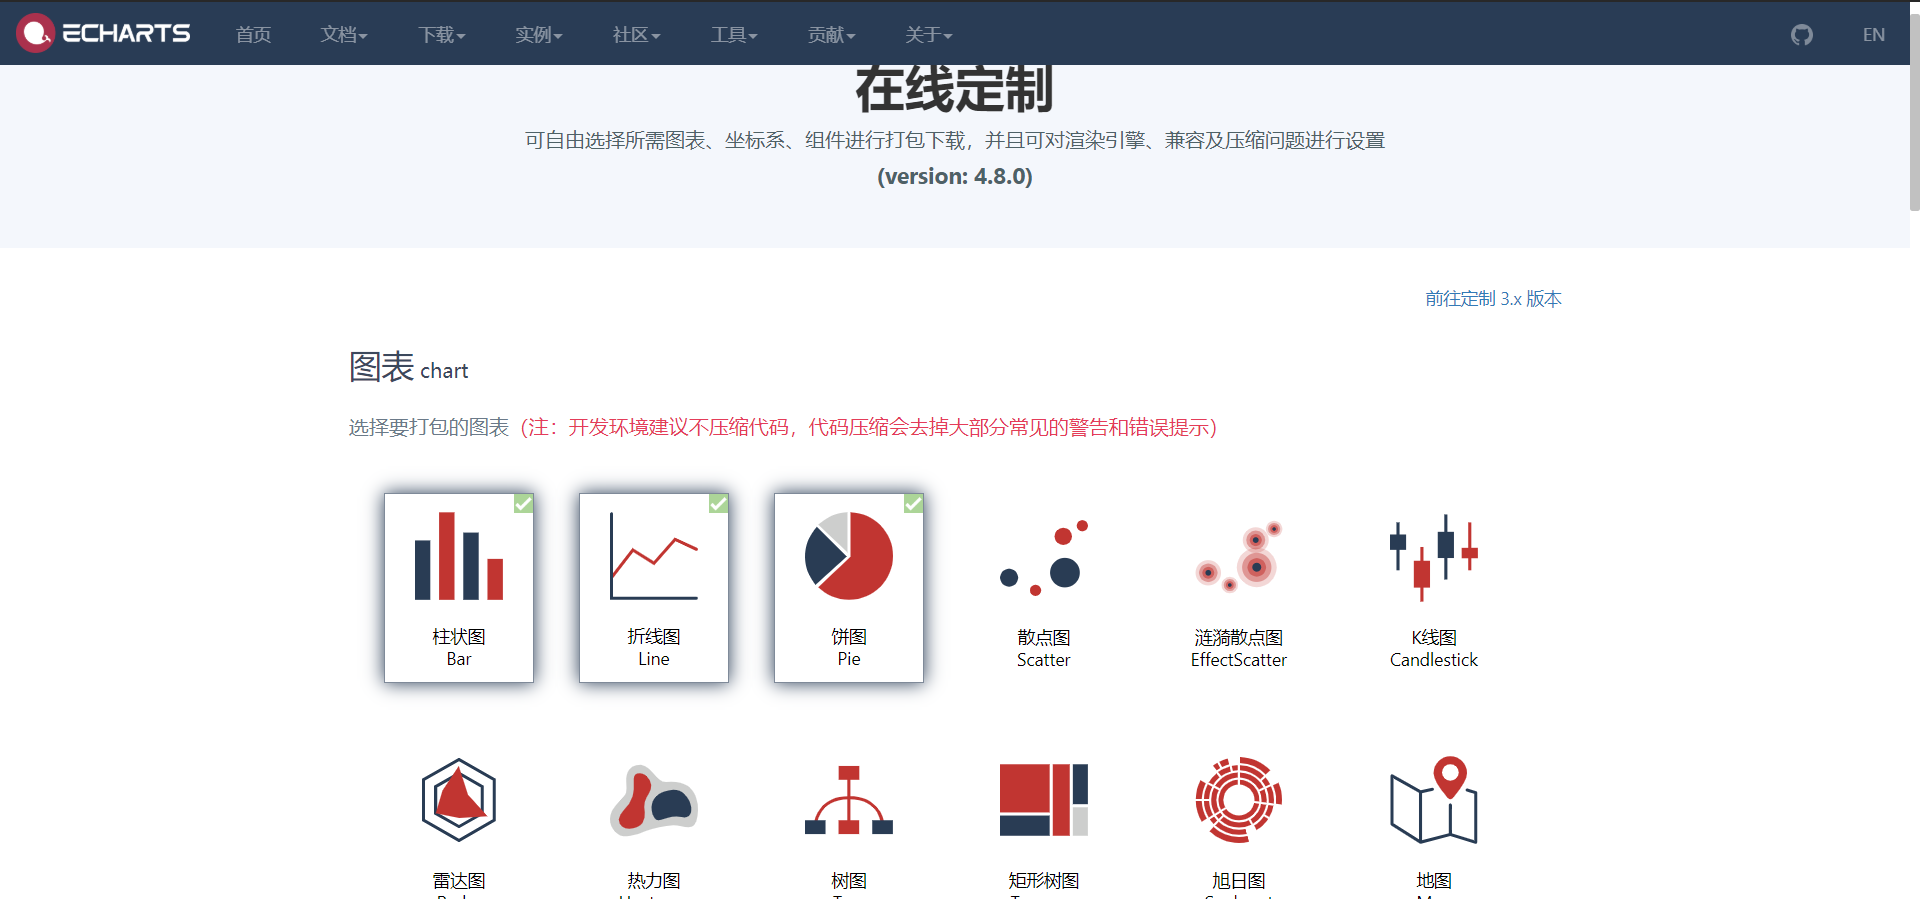This screenshot has height=899, width=1920.
Task: Select the map 地图 icon
Action: [x=1434, y=800]
